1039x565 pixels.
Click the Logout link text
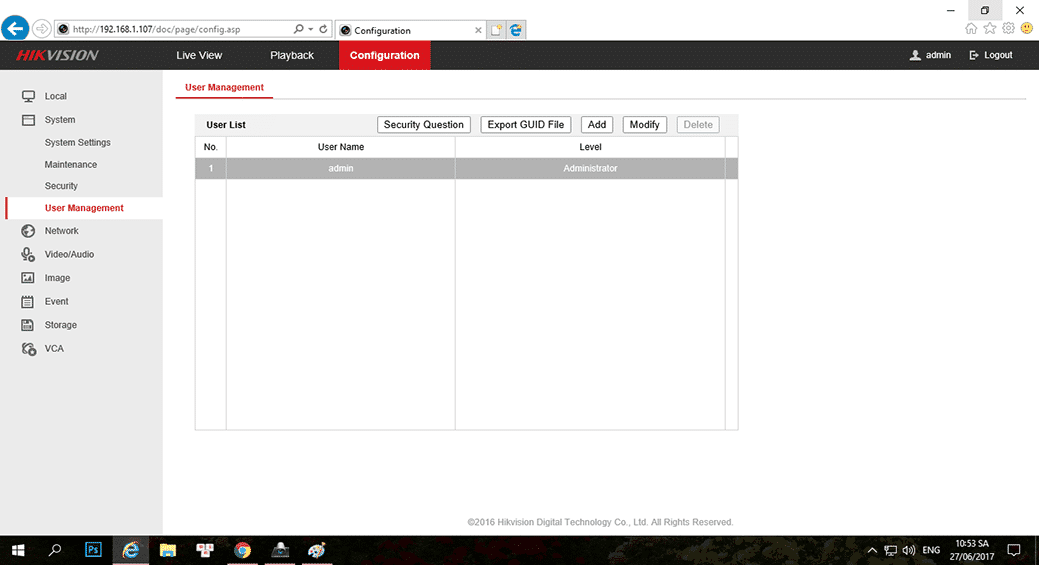click(x=998, y=55)
